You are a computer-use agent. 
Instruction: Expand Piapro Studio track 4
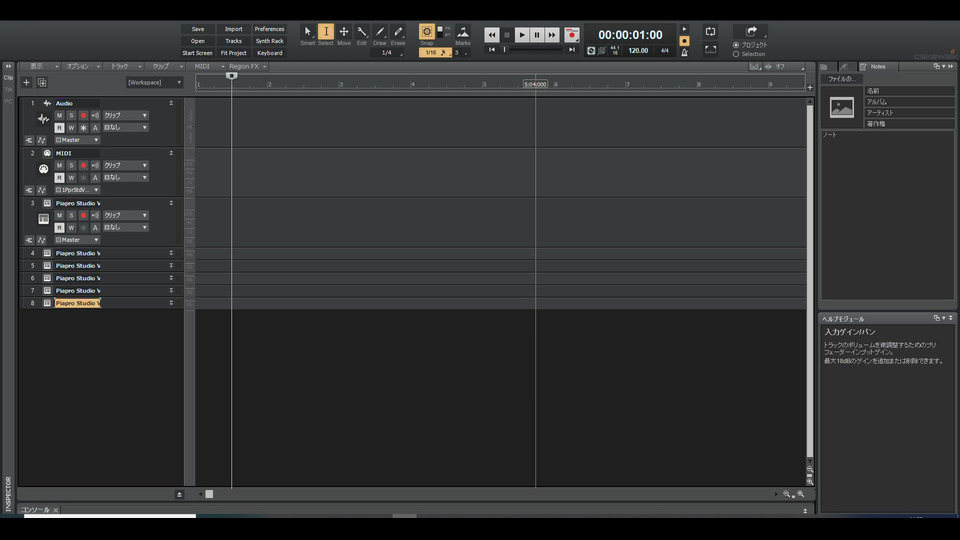click(x=171, y=253)
